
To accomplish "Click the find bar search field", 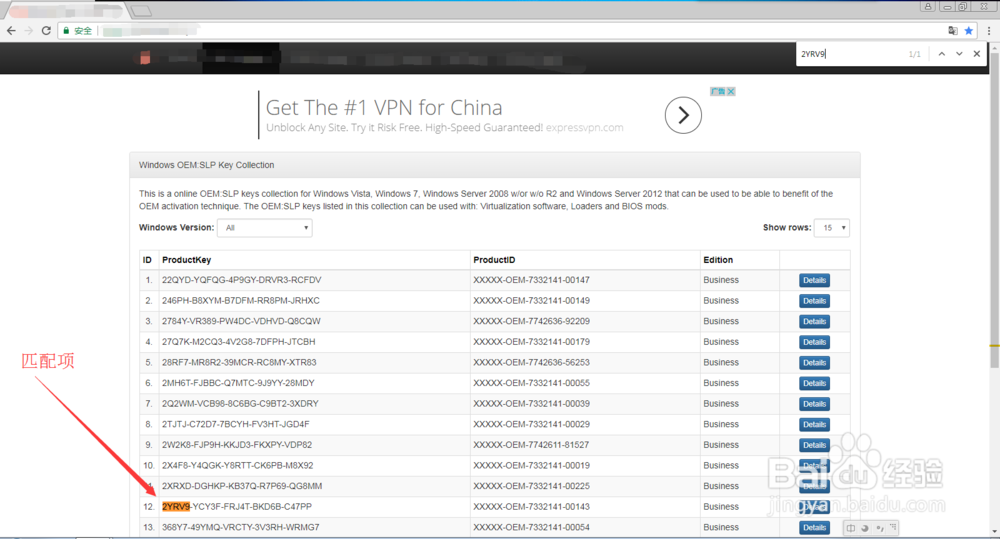I will tap(851, 54).
